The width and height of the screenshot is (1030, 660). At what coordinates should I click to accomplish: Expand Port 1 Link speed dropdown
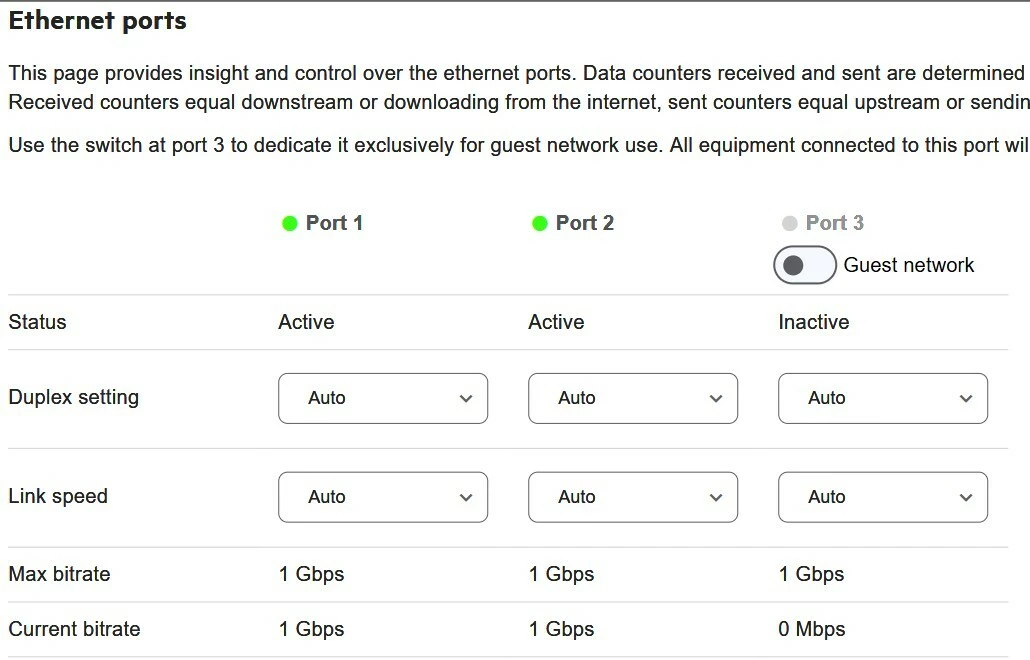click(x=383, y=497)
